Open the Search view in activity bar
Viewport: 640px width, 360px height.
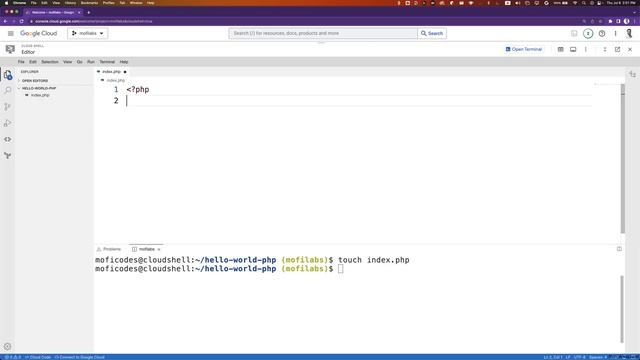pos(7,90)
